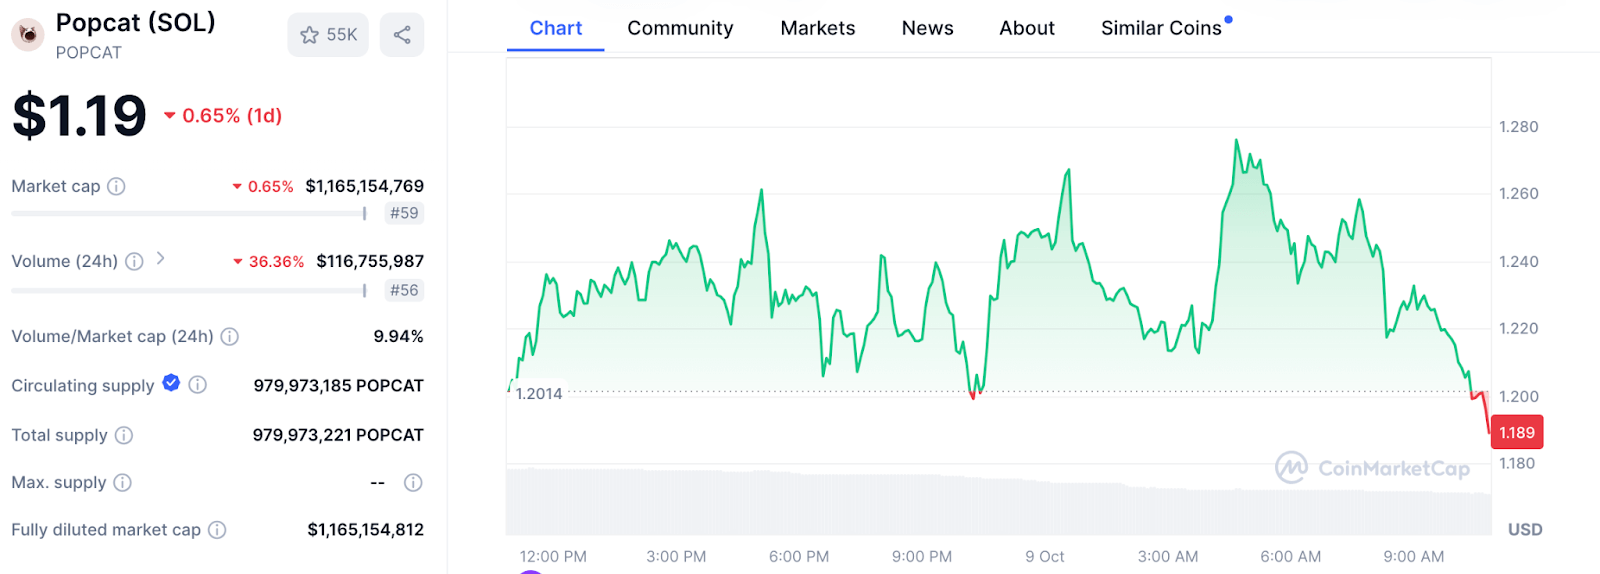This screenshot has height=574, width=1600.
Task: Click the Popcat (SOL) title
Action: (x=136, y=22)
